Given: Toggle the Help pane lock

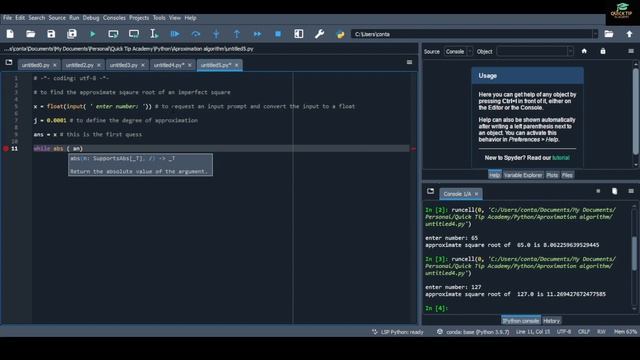Looking at the screenshot, I should point(603,51).
